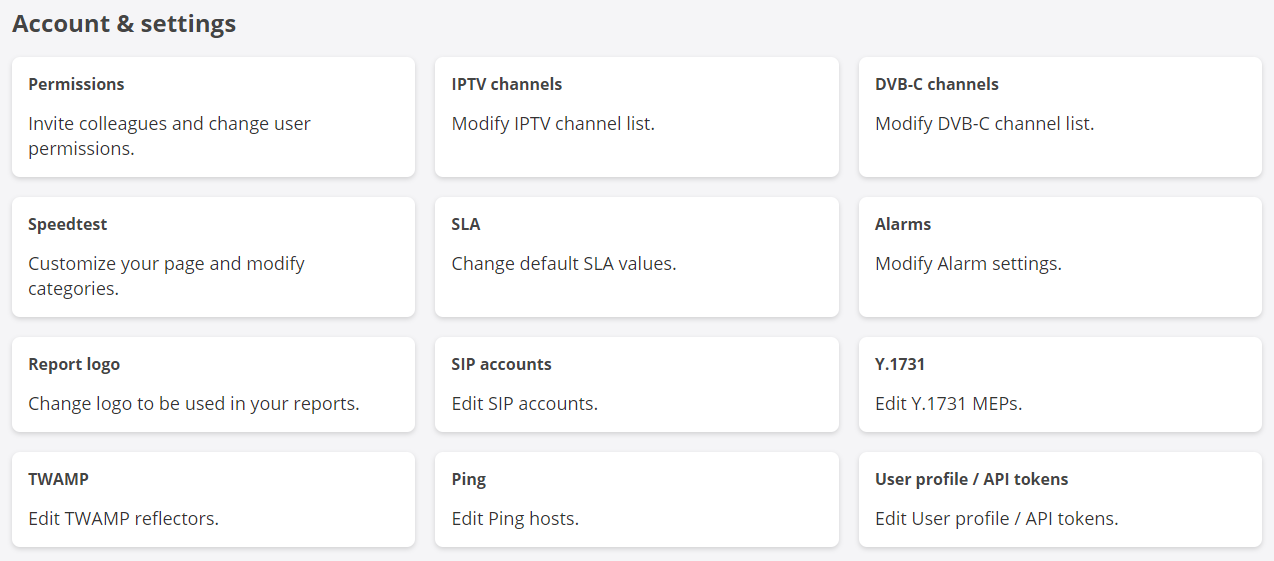
Task: Click 'Edit Ping hosts' description
Action: [x=515, y=519]
